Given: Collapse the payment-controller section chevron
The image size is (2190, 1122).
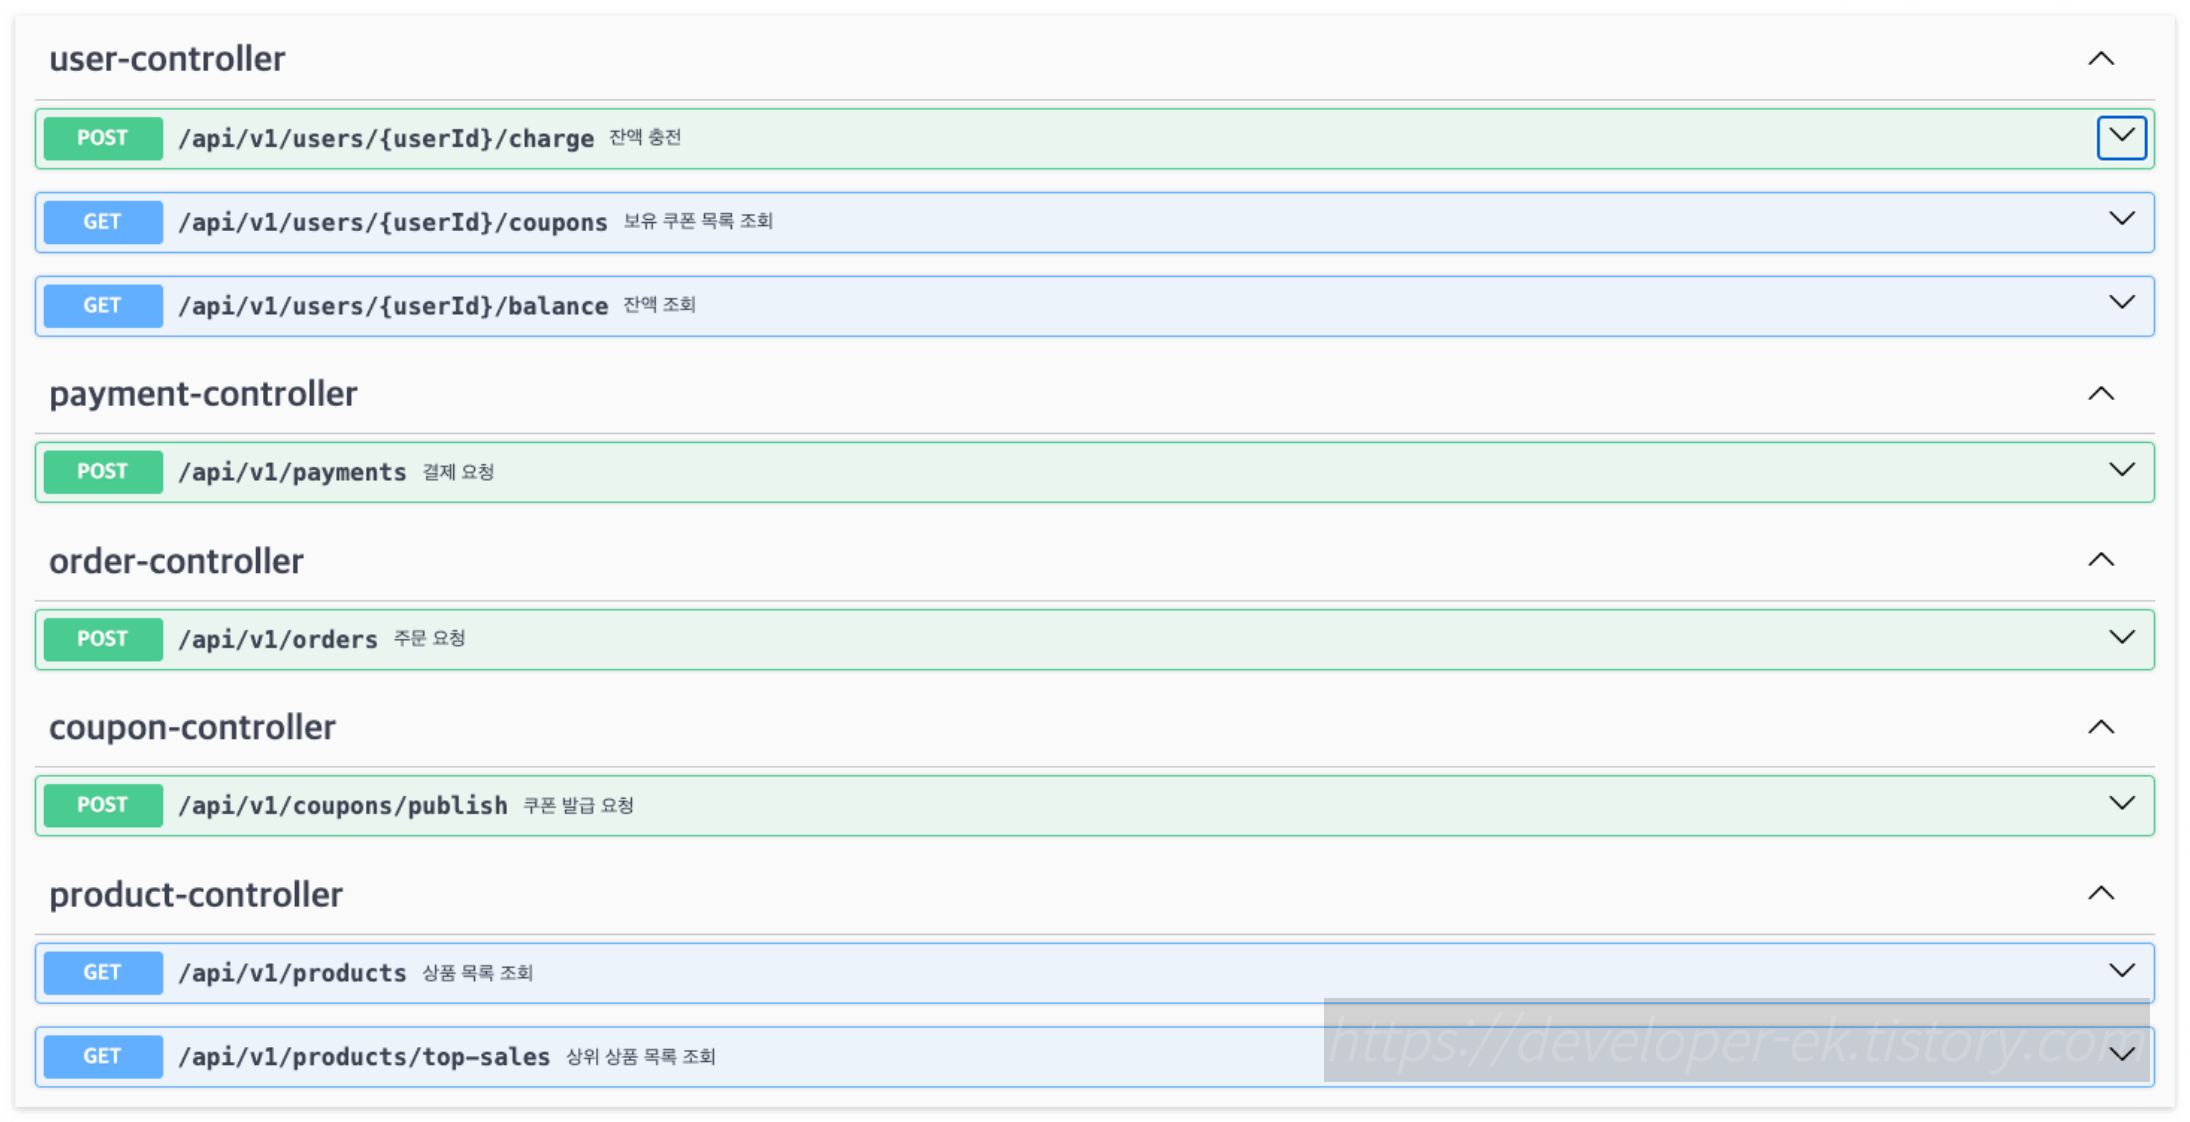Looking at the screenshot, I should pos(2101,394).
